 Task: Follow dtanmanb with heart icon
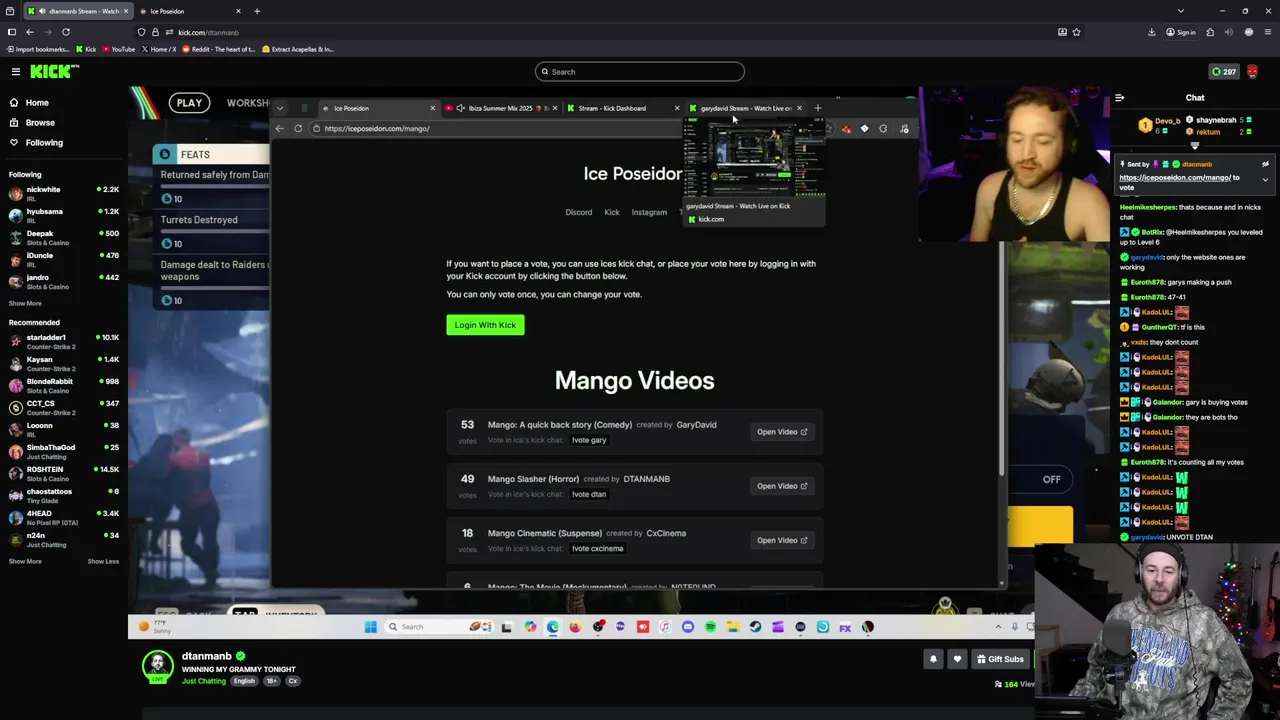[x=957, y=659]
